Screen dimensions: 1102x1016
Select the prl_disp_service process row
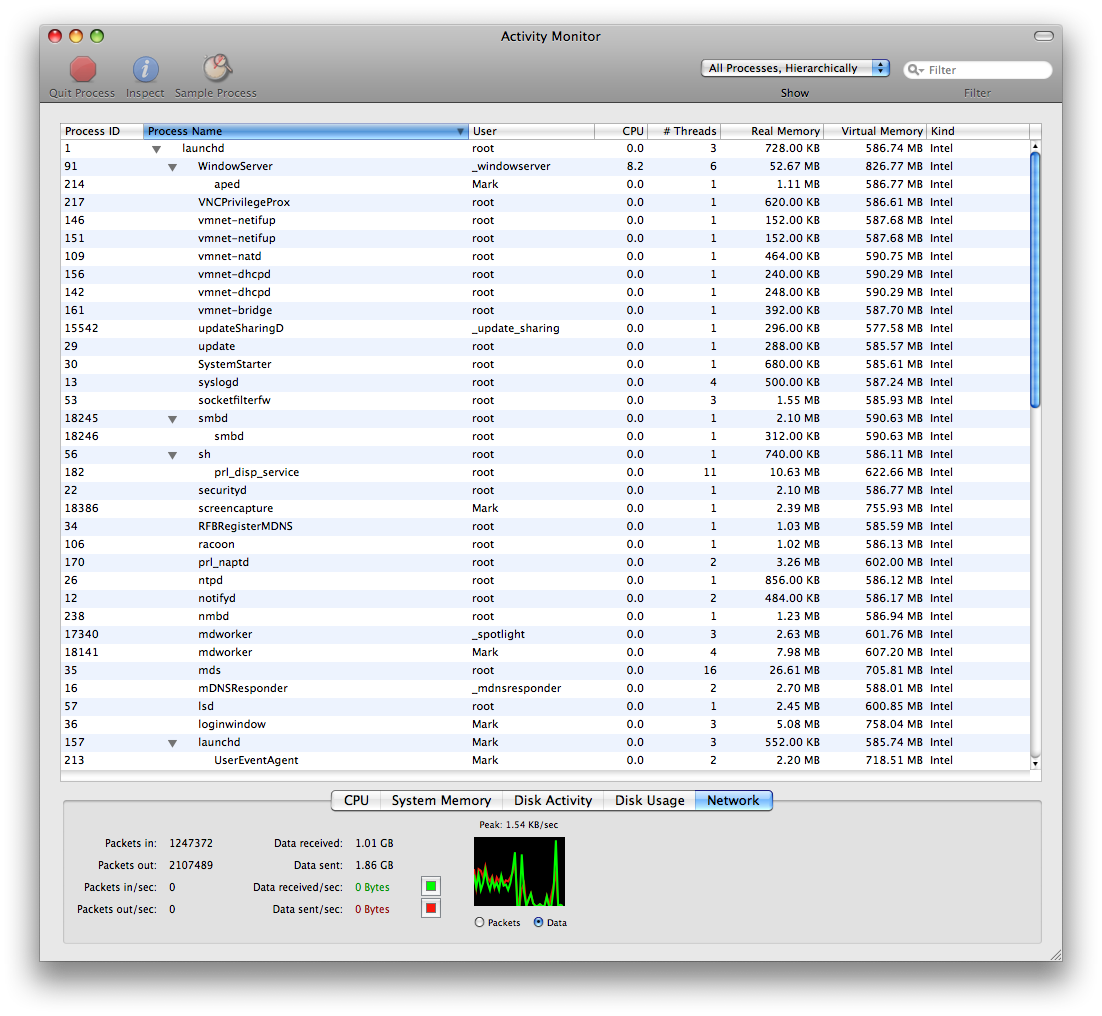click(x=545, y=472)
